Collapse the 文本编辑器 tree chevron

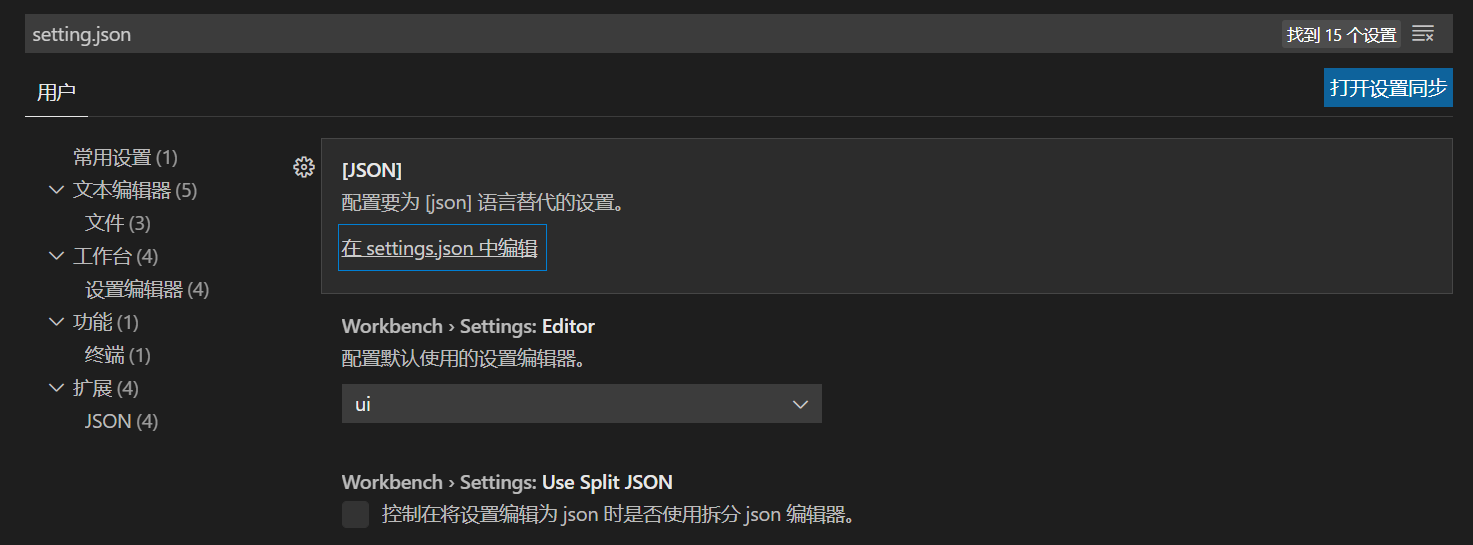coord(56,190)
